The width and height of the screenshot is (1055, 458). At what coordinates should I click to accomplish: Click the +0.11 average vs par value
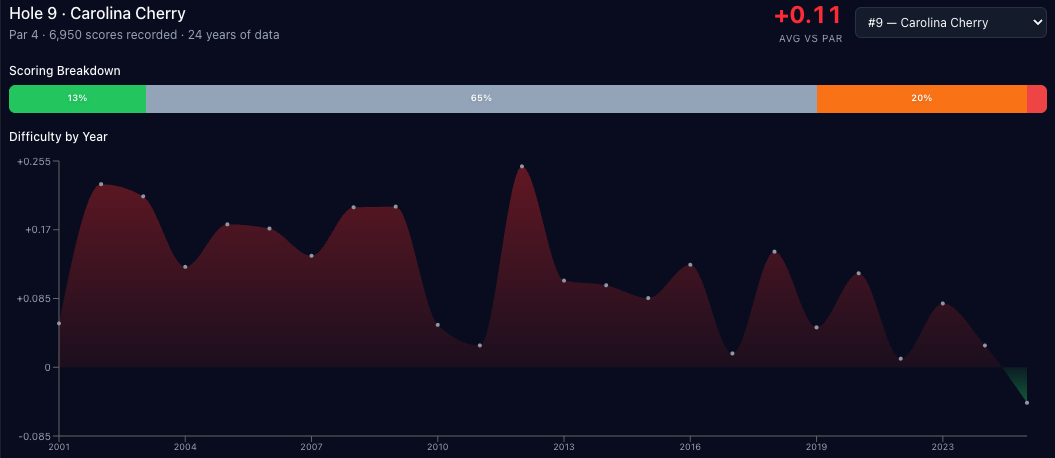[808, 17]
